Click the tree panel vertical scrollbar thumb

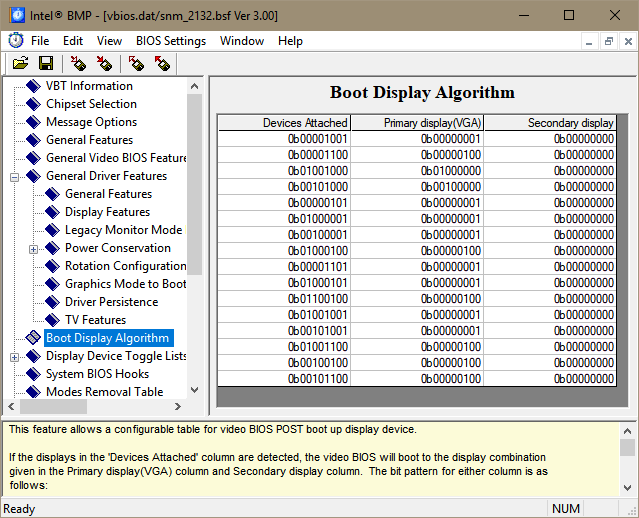[195, 184]
